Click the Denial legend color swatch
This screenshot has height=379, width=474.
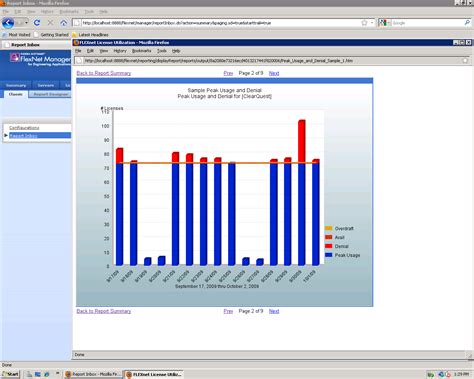329,246
